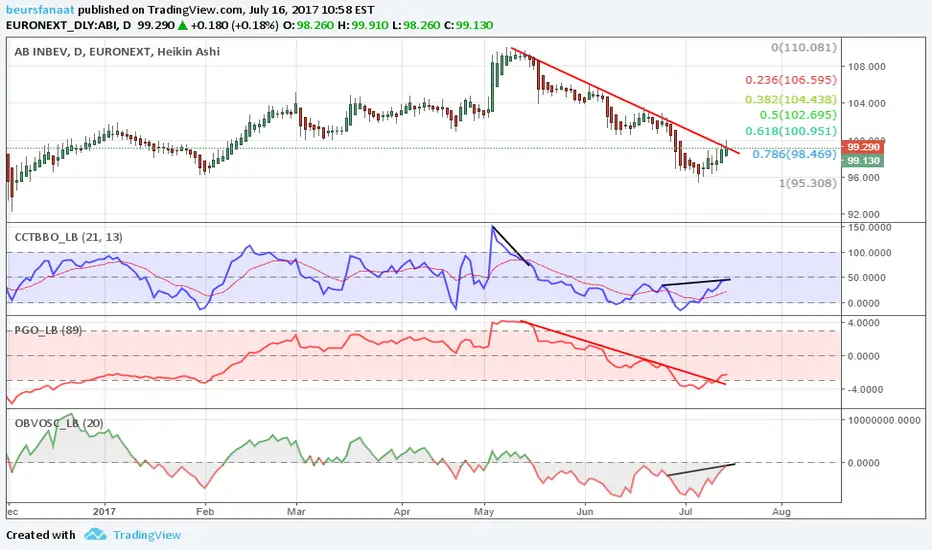Click the 0.382(104.438) Fibonacci level label
The image size is (932, 550).
(x=791, y=99)
